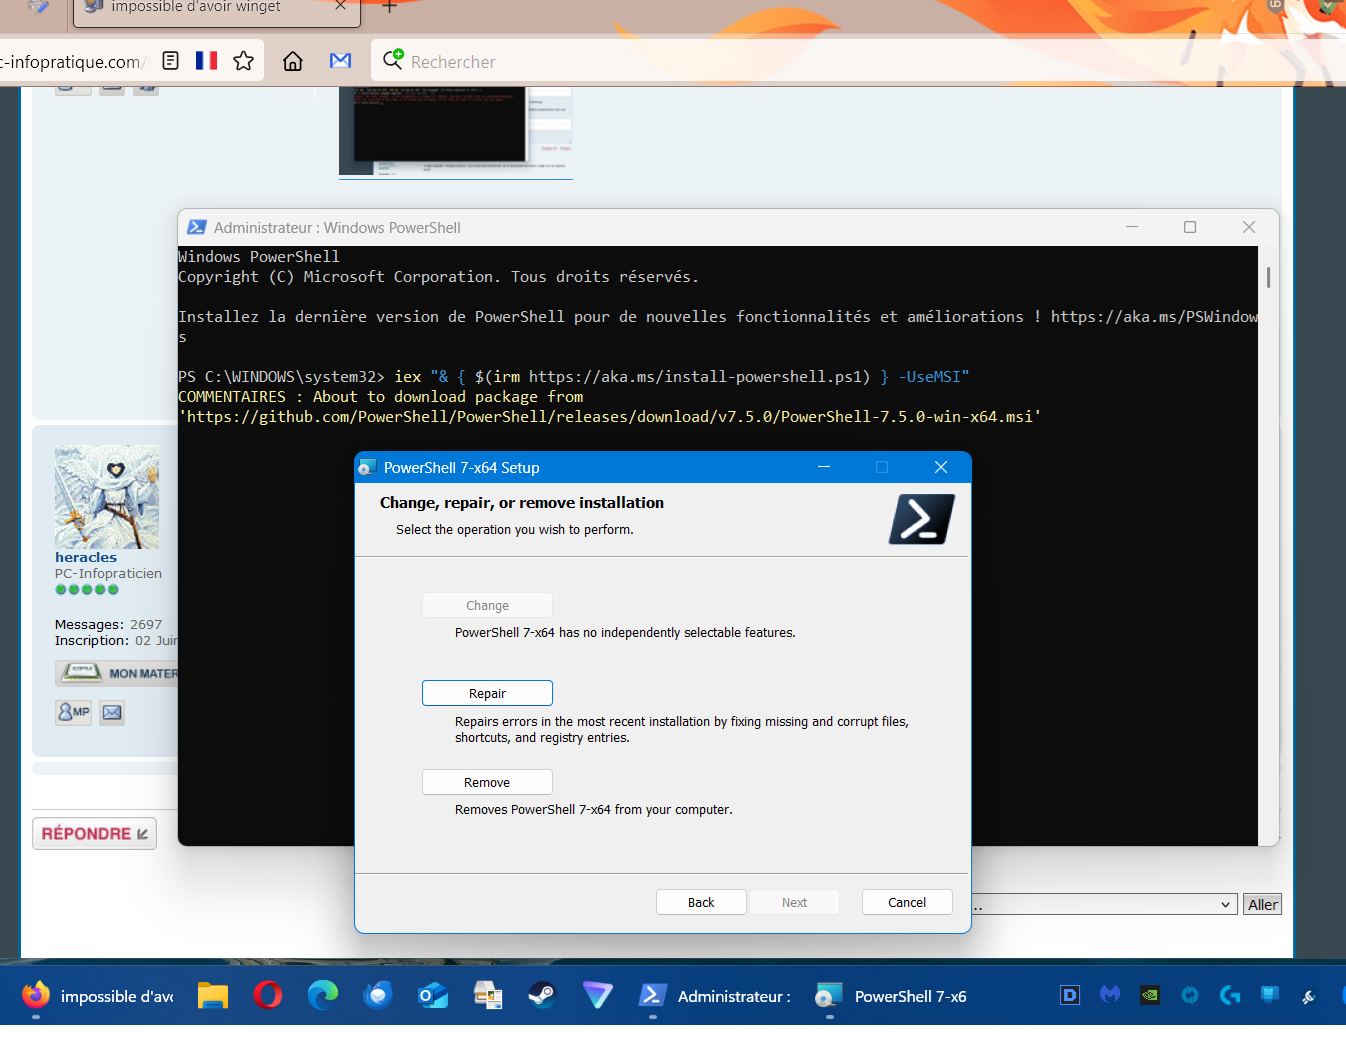Open heracles' profile link
The width and height of the screenshot is (1346, 1042).
86,557
